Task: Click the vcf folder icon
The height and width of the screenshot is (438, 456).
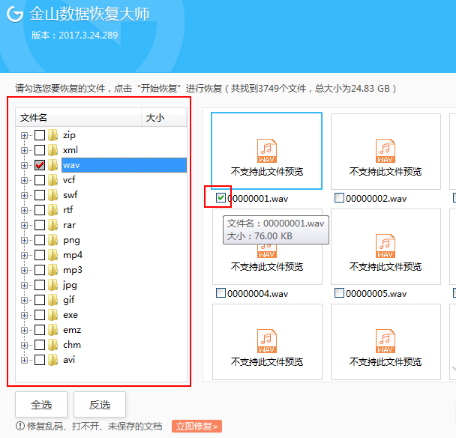Action: (x=53, y=180)
